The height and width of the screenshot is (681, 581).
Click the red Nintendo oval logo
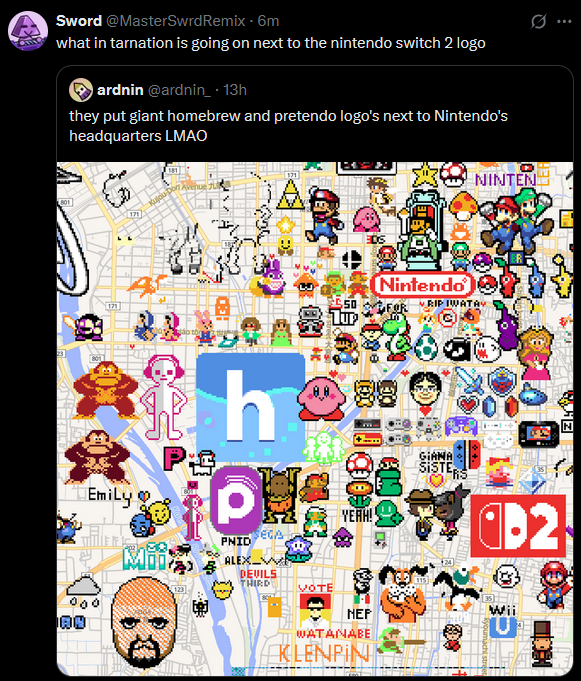tap(423, 285)
